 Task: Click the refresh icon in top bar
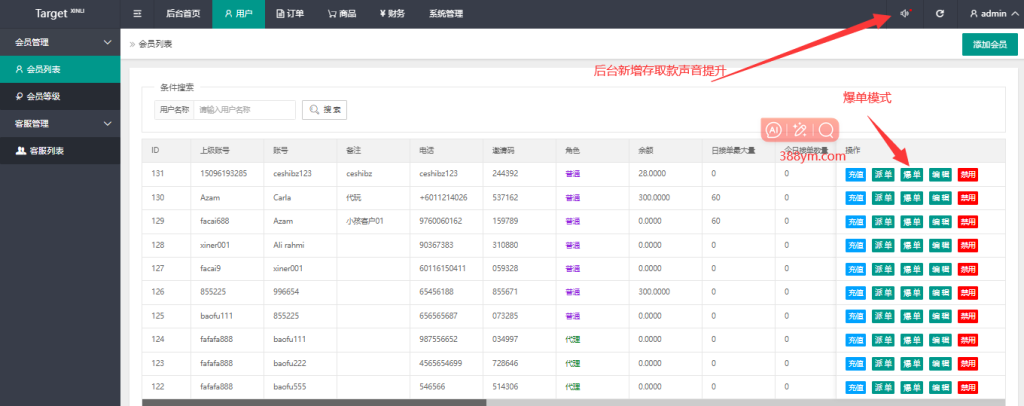click(x=939, y=14)
